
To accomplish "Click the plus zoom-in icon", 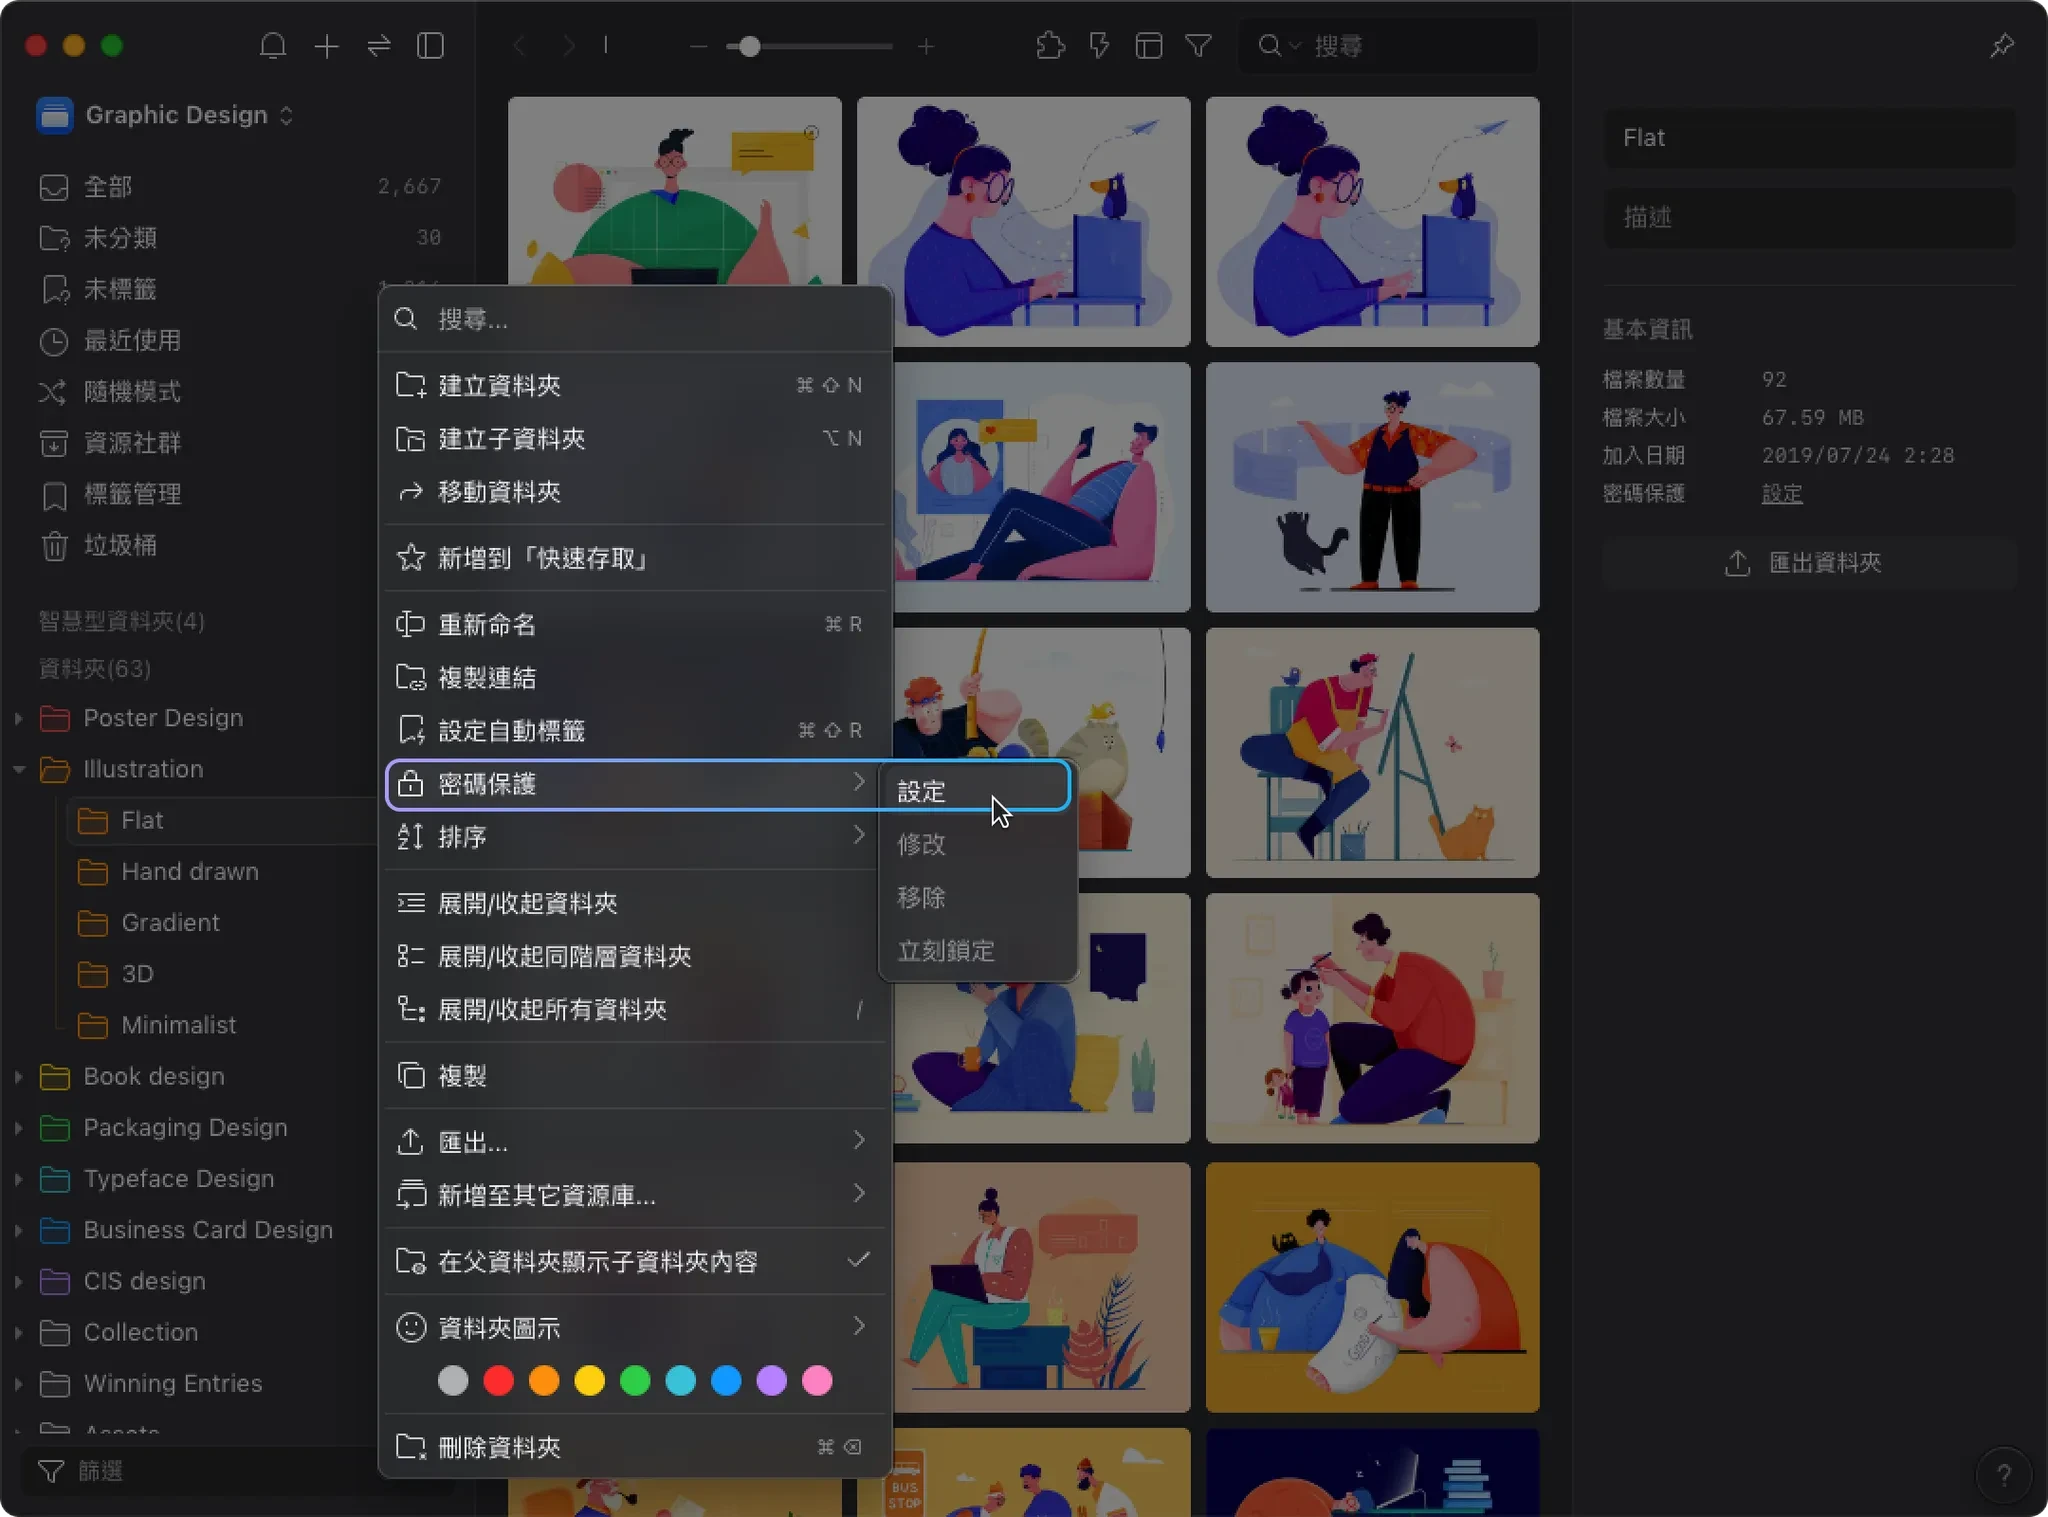I will (926, 46).
